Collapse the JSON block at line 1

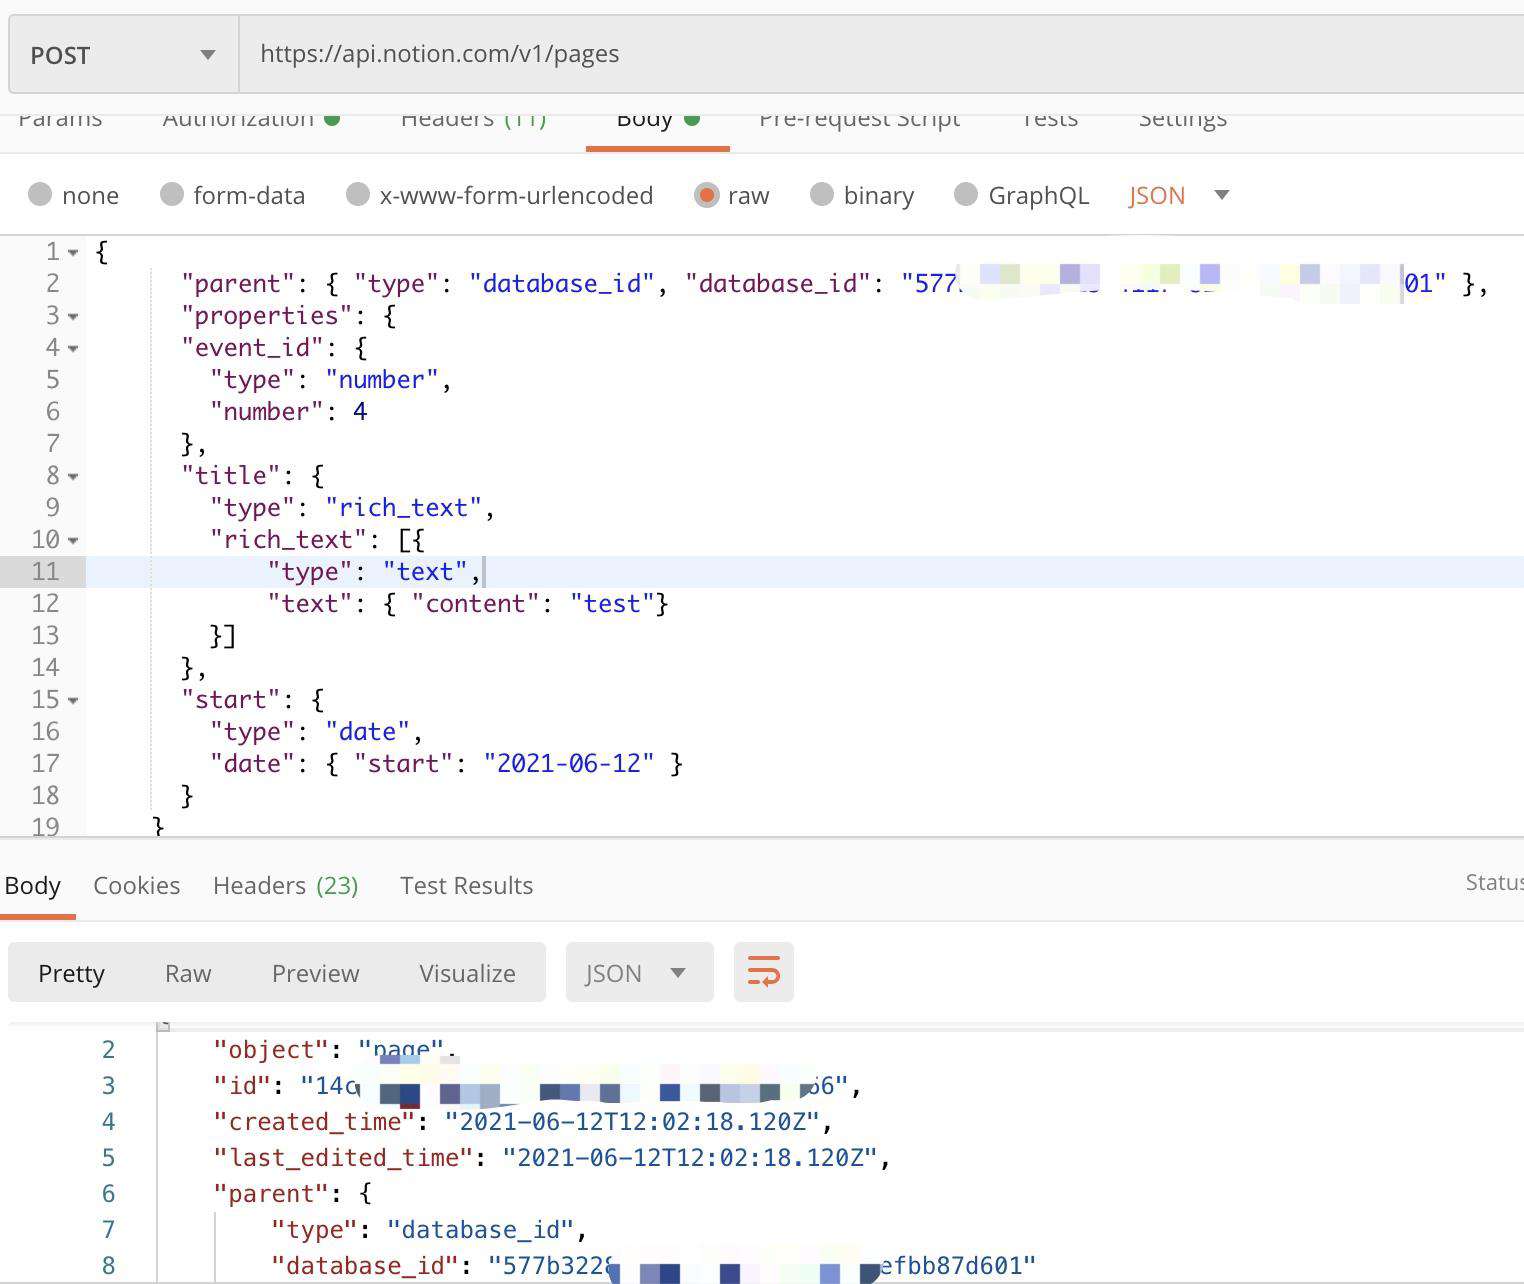click(x=73, y=253)
